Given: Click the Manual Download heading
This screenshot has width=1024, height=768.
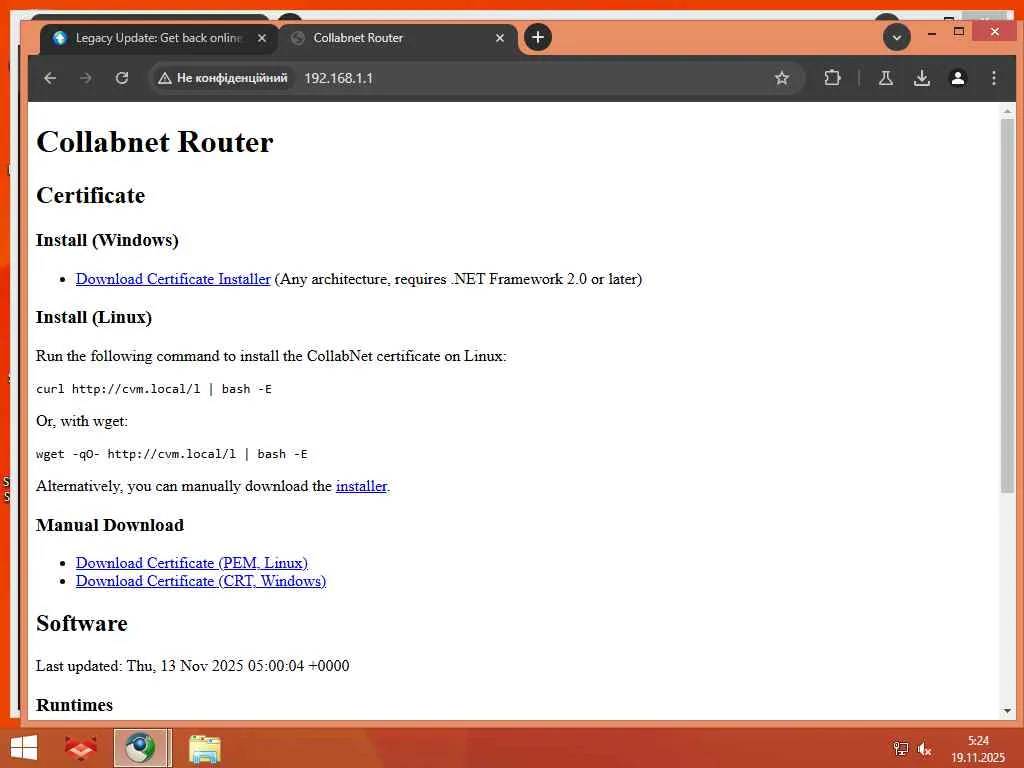Looking at the screenshot, I should 110,525.
